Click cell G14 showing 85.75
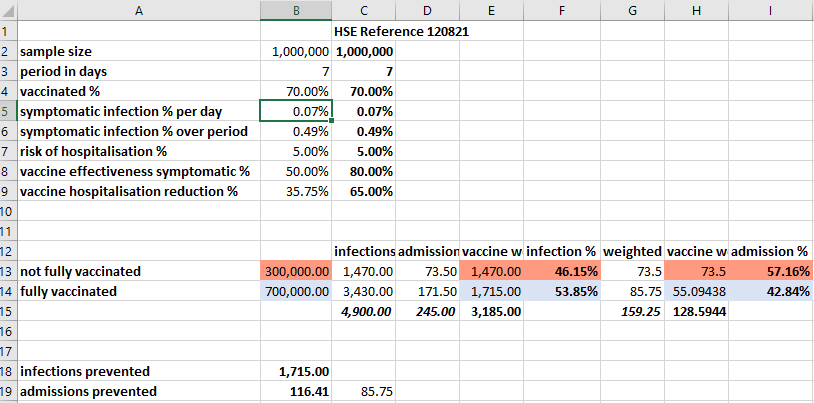 (632, 291)
